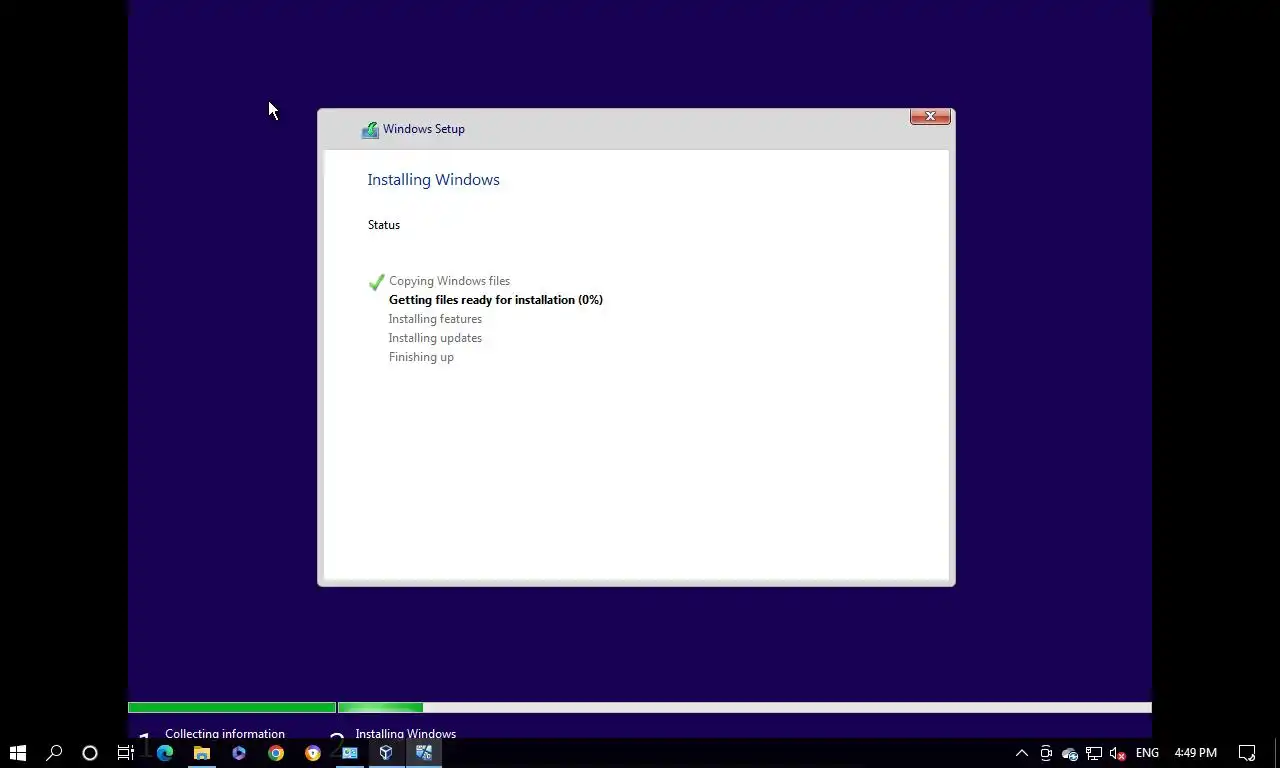Viewport: 1280px width, 768px height.
Task: Click the Installing updates step
Action: pyautogui.click(x=435, y=338)
